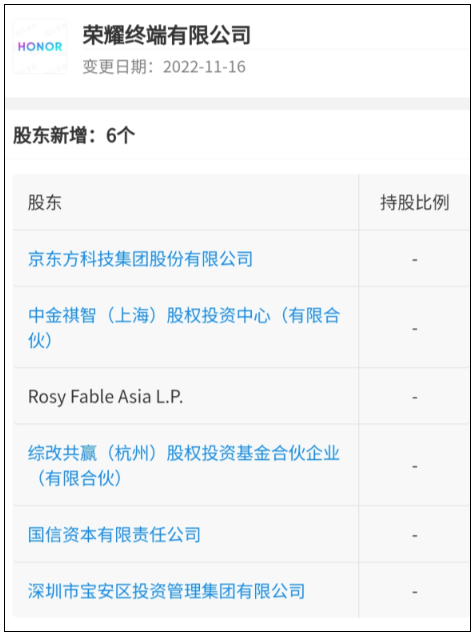Click the 股东 column header
The height and width of the screenshot is (636, 475).
(45, 202)
